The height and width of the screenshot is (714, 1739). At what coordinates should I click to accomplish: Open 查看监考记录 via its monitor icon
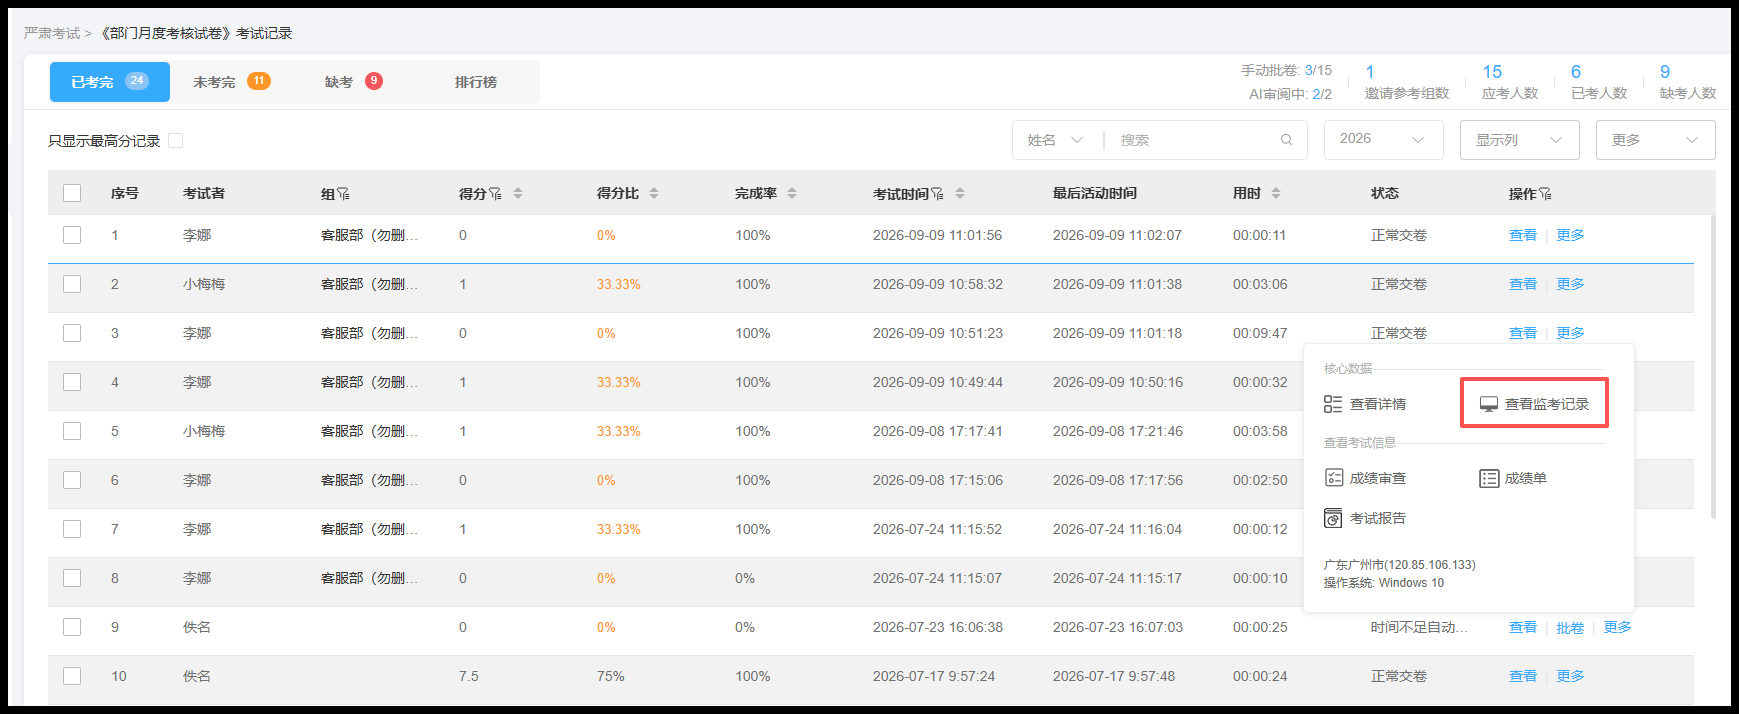click(x=1489, y=404)
